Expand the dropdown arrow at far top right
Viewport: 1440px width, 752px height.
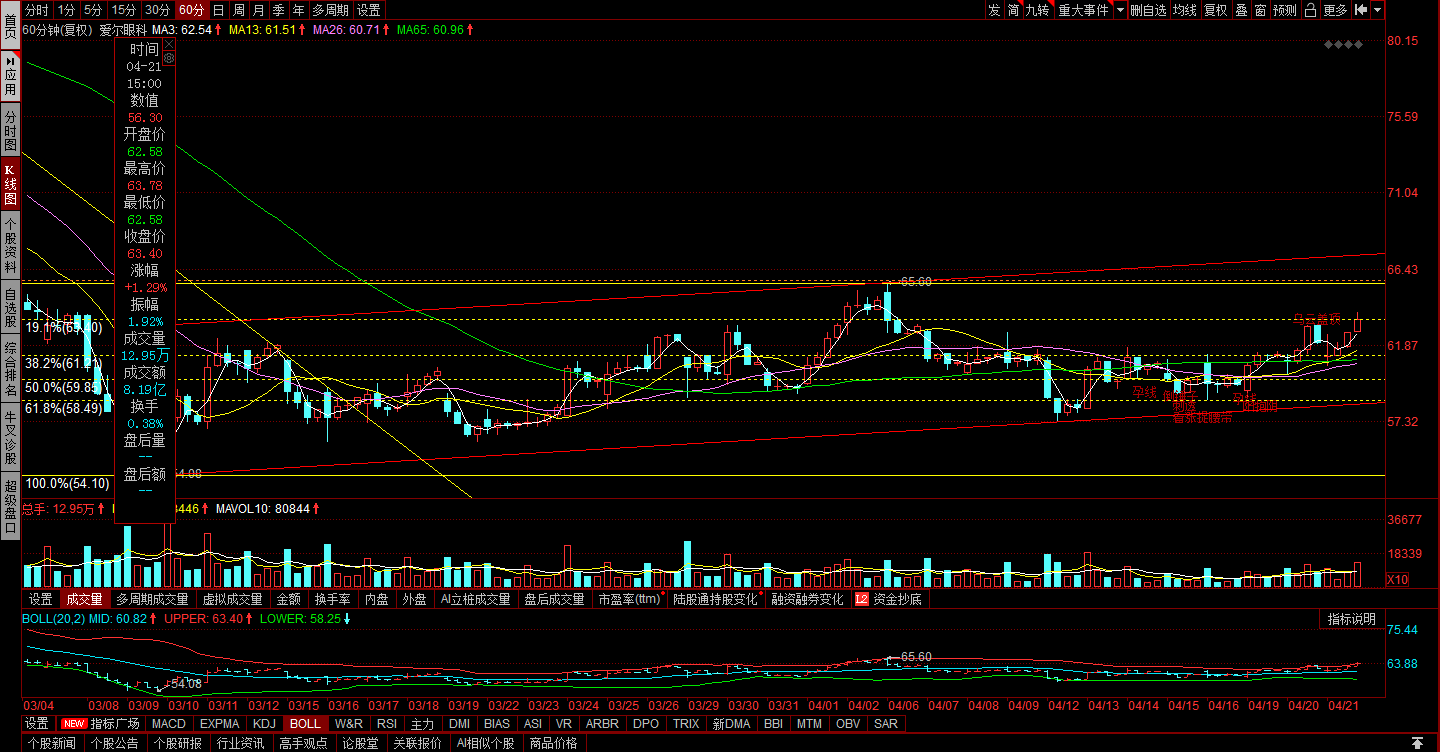(x=1378, y=10)
